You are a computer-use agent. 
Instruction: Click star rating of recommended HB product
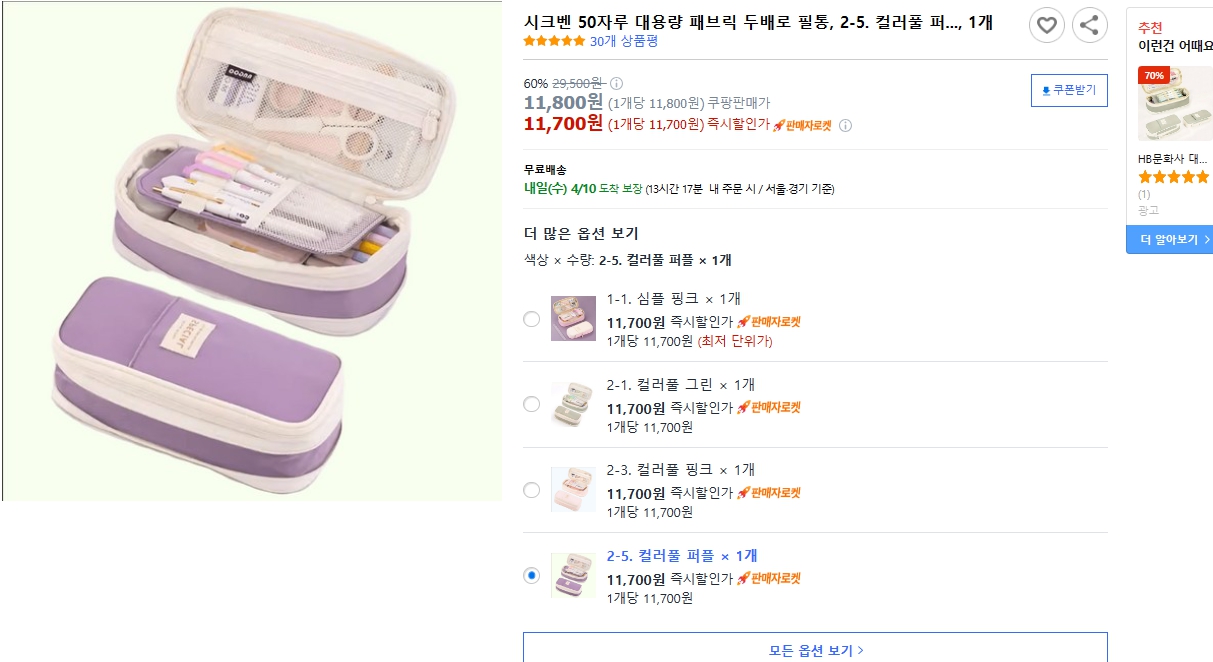point(1173,177)
